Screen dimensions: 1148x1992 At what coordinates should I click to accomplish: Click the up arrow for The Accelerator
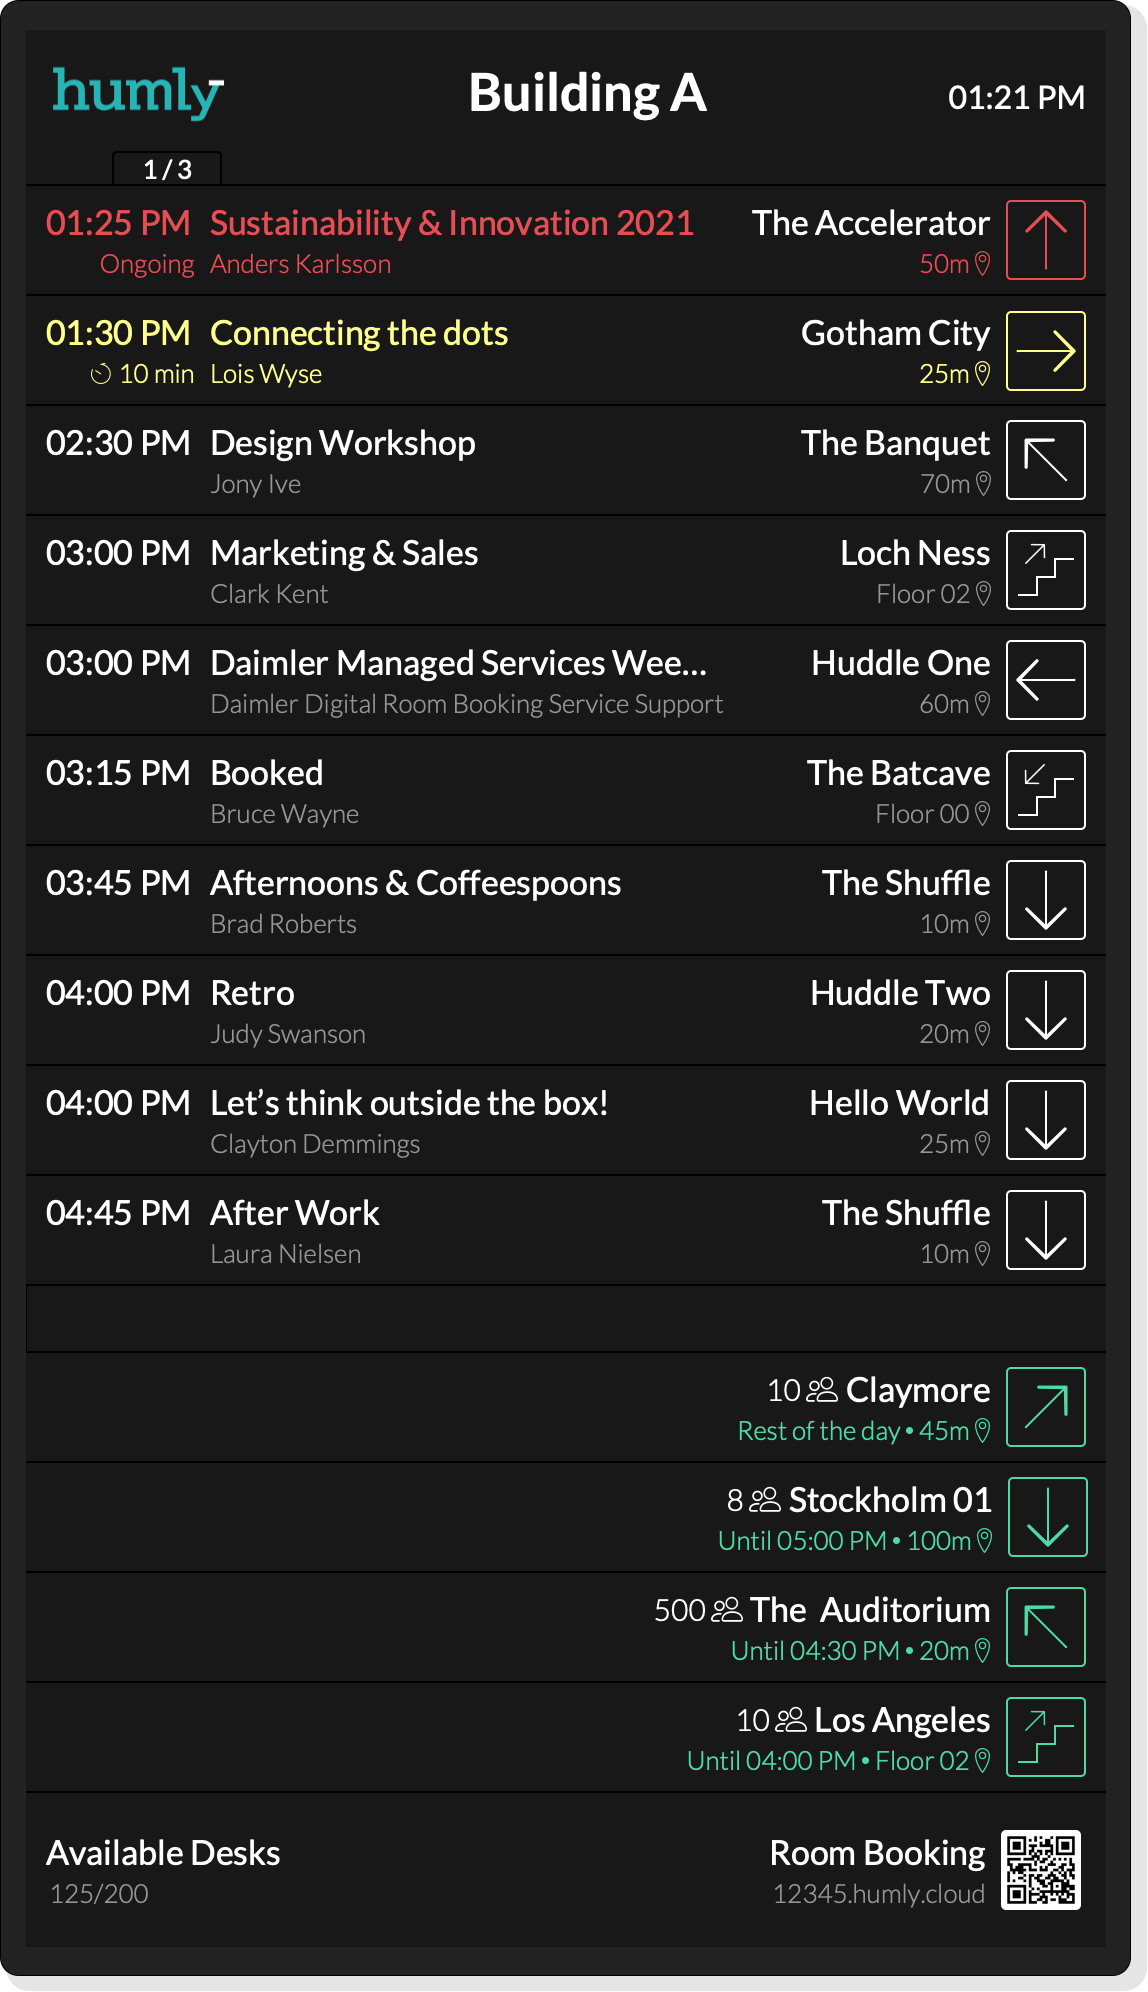tap(1045, 240)
